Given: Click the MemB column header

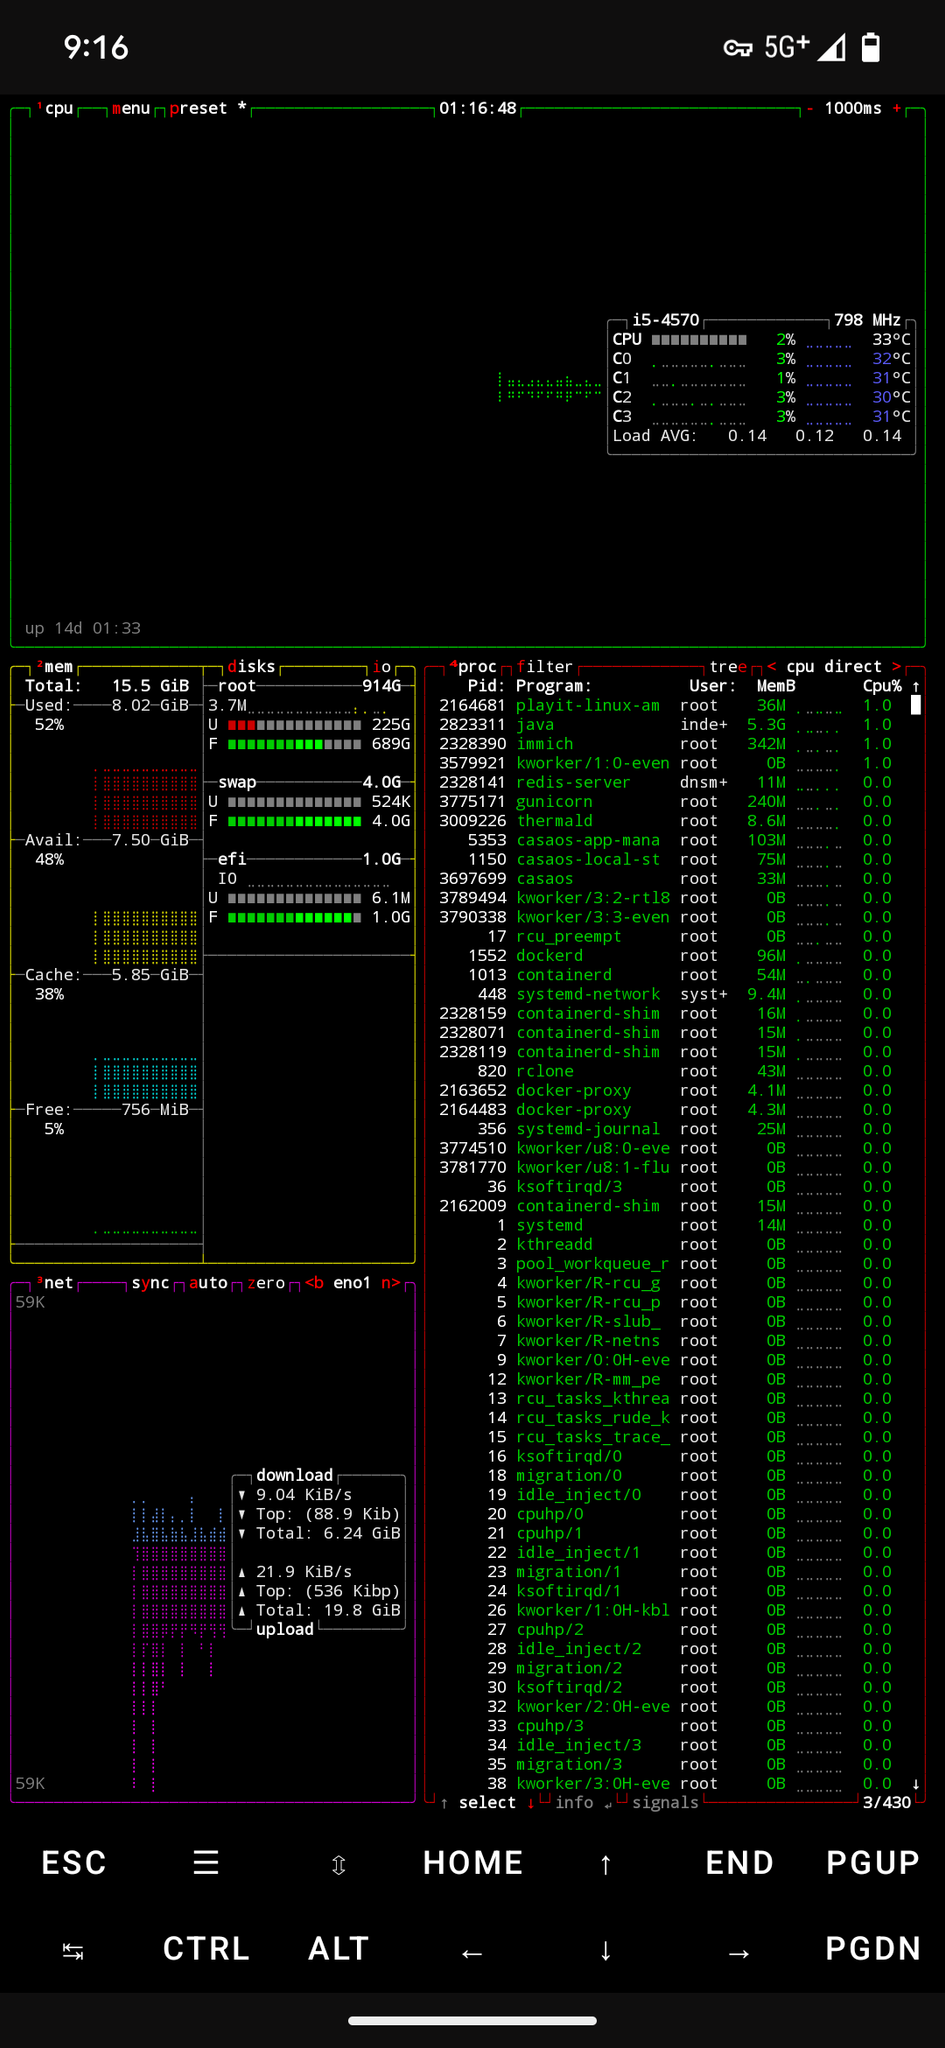Looking at the screenshot, I should coord(776,686).
